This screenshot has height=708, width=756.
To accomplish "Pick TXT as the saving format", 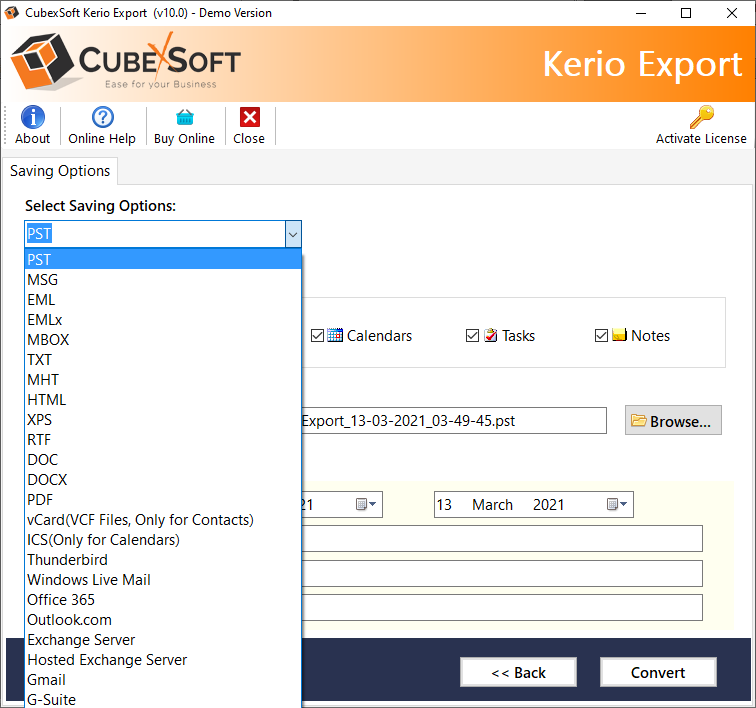I will pos(163,360).
